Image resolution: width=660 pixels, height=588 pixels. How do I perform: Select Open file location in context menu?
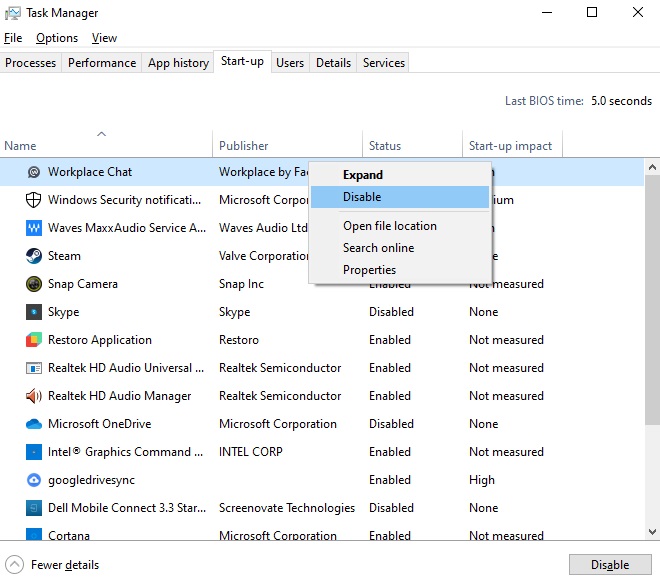tap(400, 226)
